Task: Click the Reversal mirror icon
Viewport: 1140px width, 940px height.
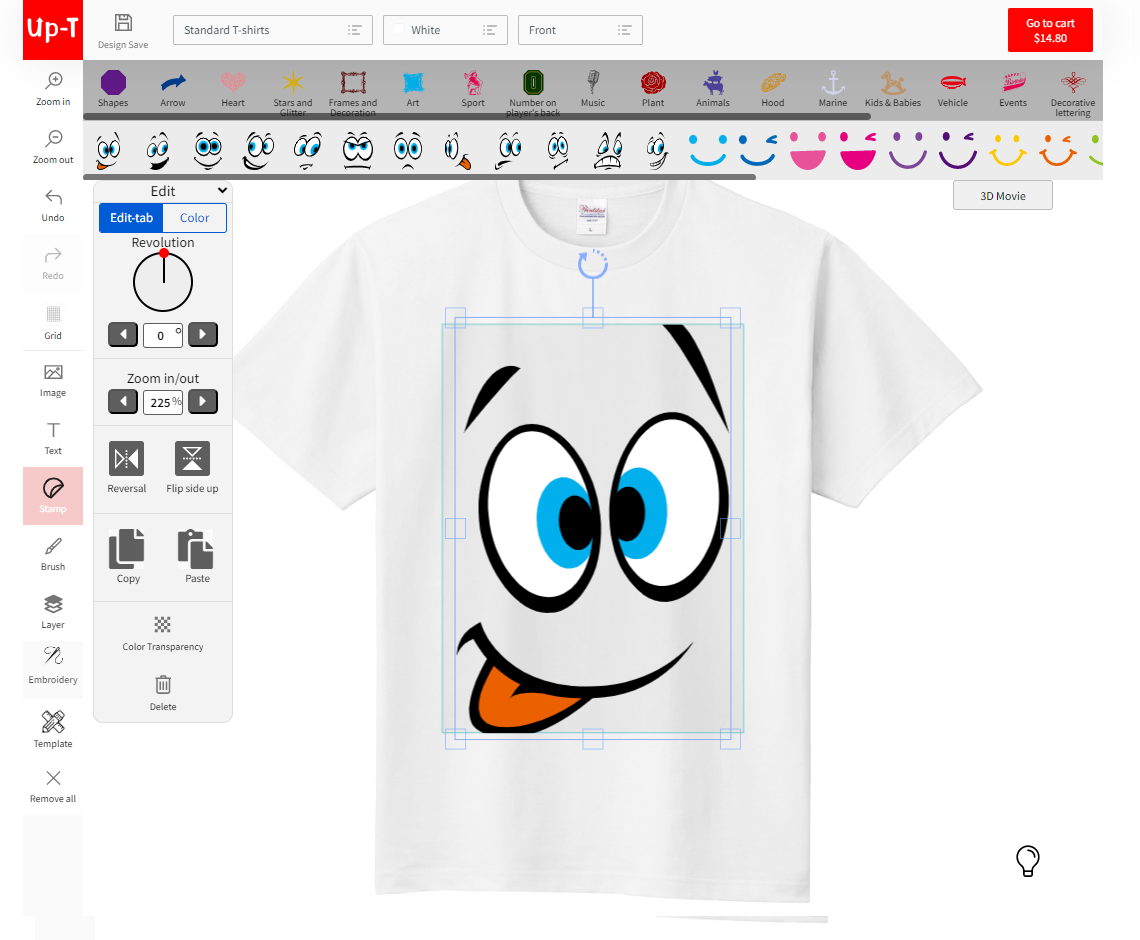Action: 126,460
